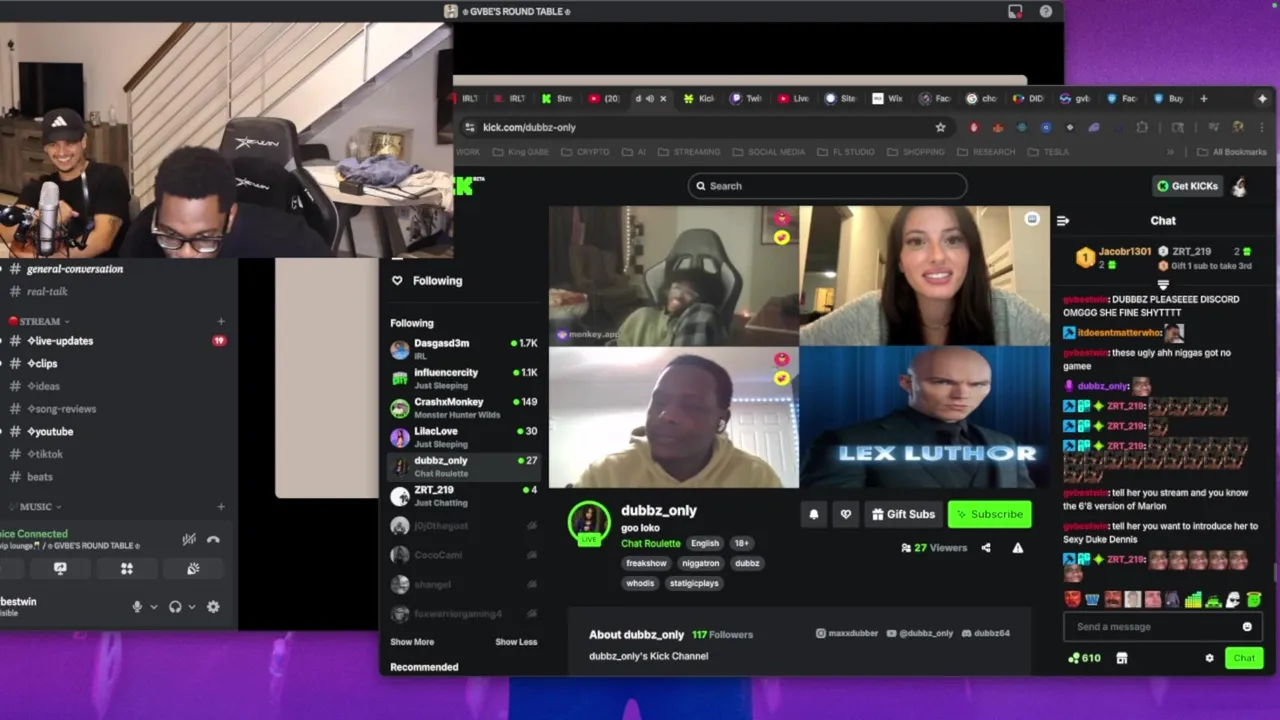Screen dimensions: 1280x720
Task: Open the Kick shop icon below chat
Action: pyautogui.click(x=1122, y=658)
